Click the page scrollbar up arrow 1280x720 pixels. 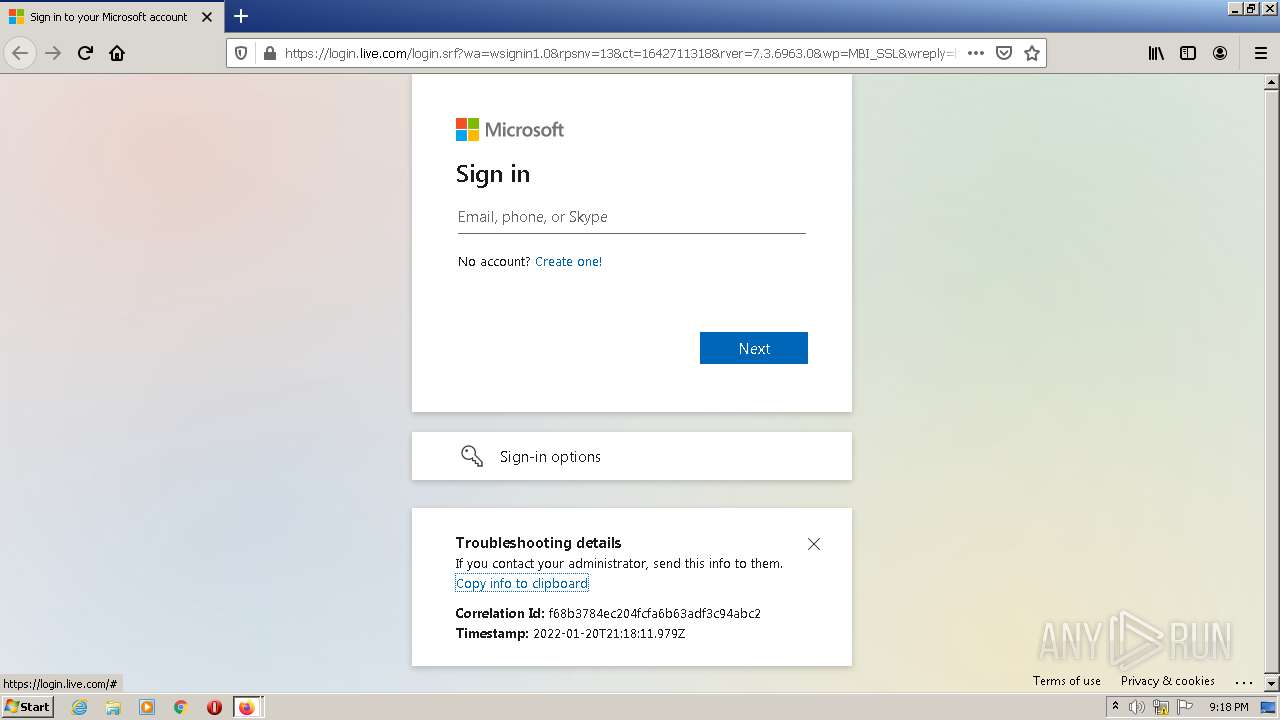point(1272,82)
